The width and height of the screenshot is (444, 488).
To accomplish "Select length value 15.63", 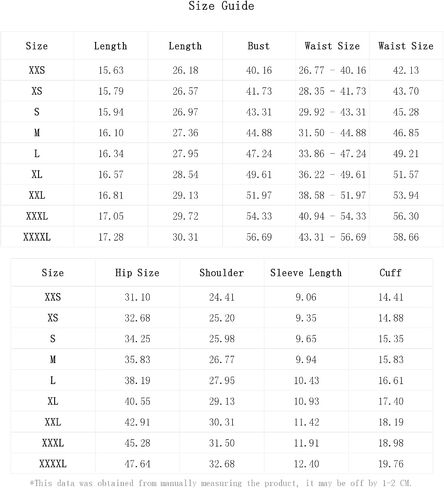I will [111, 70].
